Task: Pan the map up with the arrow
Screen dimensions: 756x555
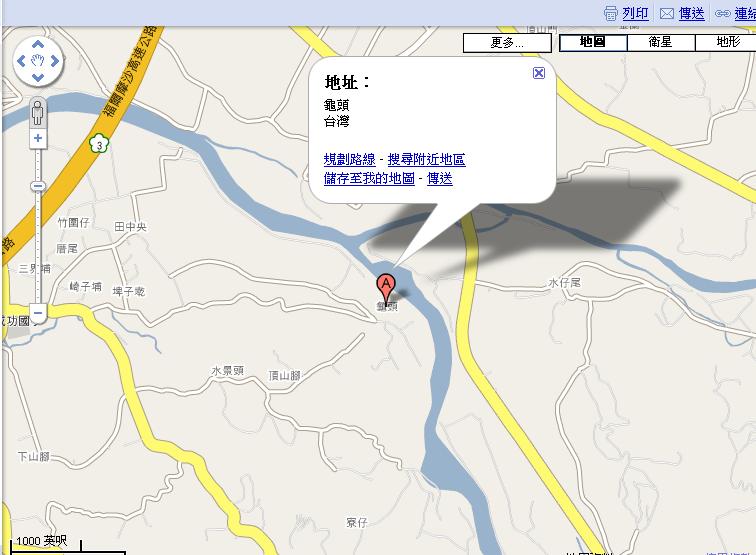Action: [x=38, y=45]
